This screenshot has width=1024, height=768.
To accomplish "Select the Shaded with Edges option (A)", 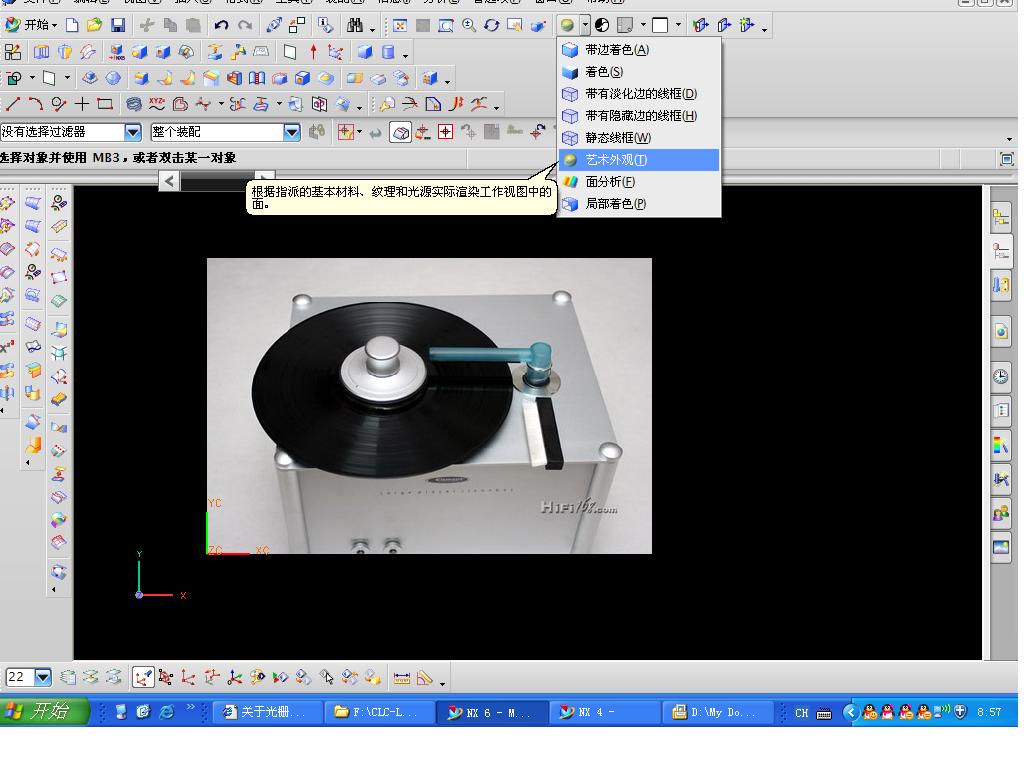I will pos(639,50).
